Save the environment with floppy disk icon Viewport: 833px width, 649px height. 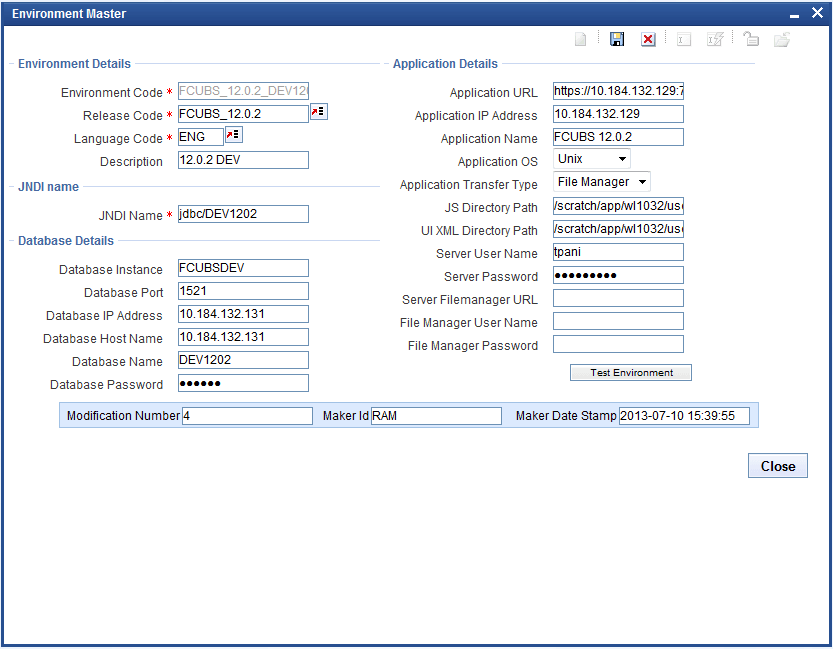point(617,39)
